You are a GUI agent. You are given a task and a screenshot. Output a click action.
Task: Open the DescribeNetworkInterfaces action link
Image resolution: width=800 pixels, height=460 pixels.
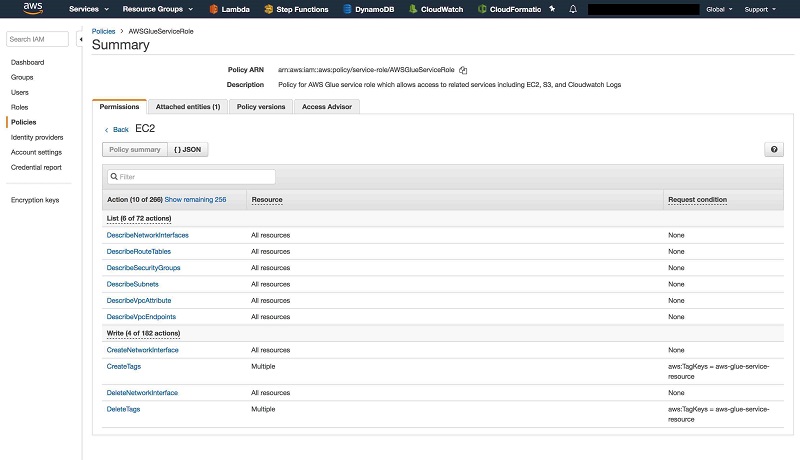tap(147, 235)
